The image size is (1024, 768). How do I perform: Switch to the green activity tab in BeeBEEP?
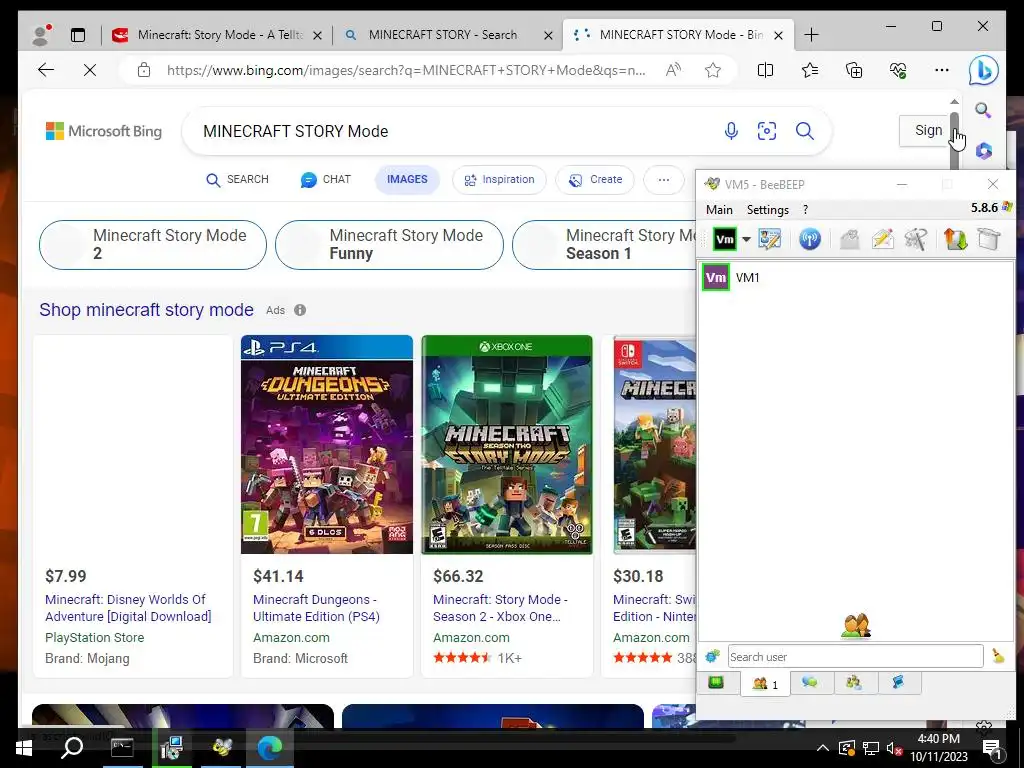716,682
